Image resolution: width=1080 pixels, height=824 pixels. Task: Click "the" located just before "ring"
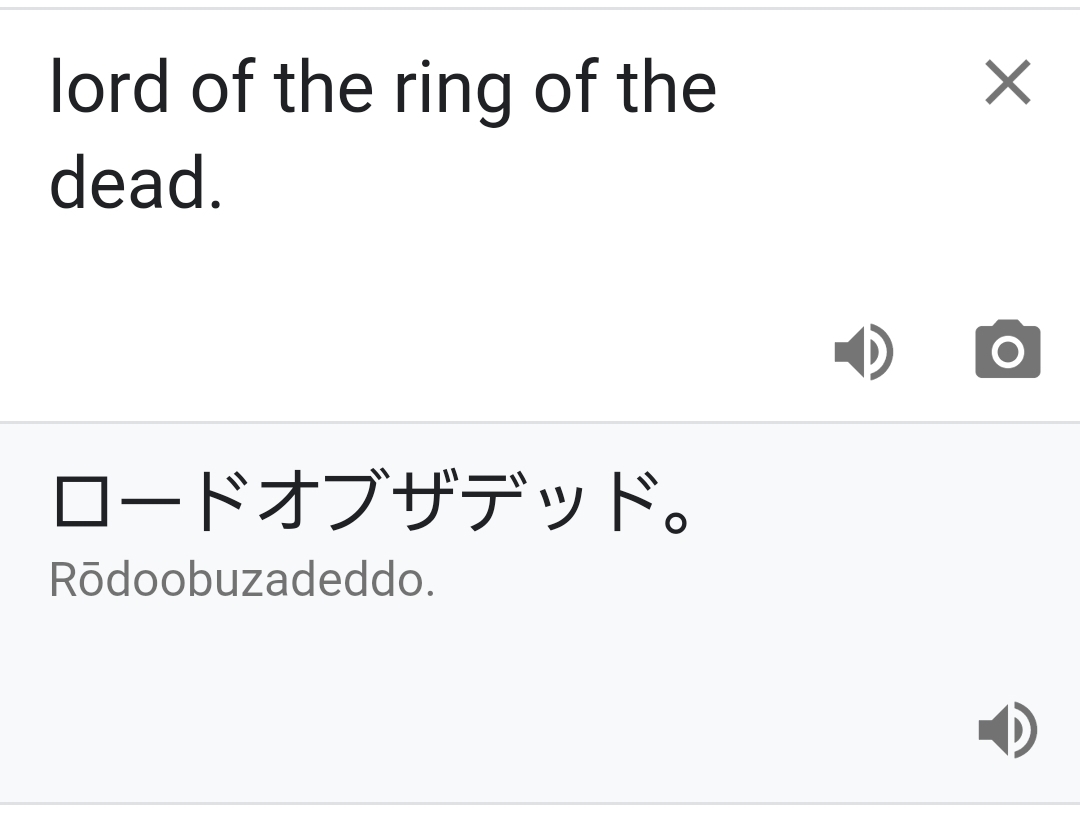click(x=323, y=87)
